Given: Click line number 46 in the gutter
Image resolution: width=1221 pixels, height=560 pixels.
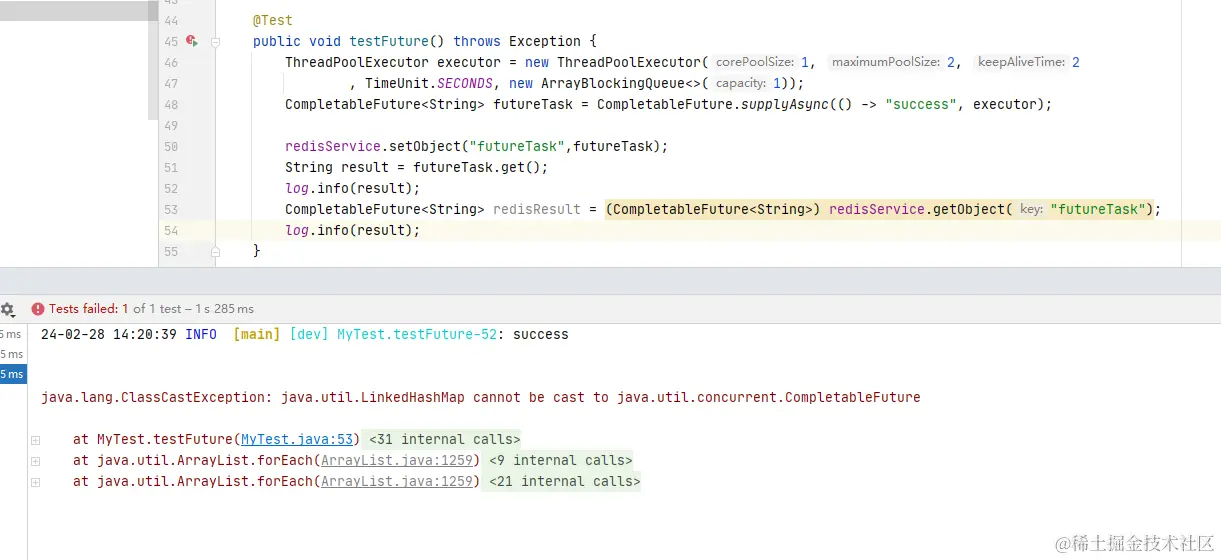Looking at the screenshot, I should coord(170,63).
